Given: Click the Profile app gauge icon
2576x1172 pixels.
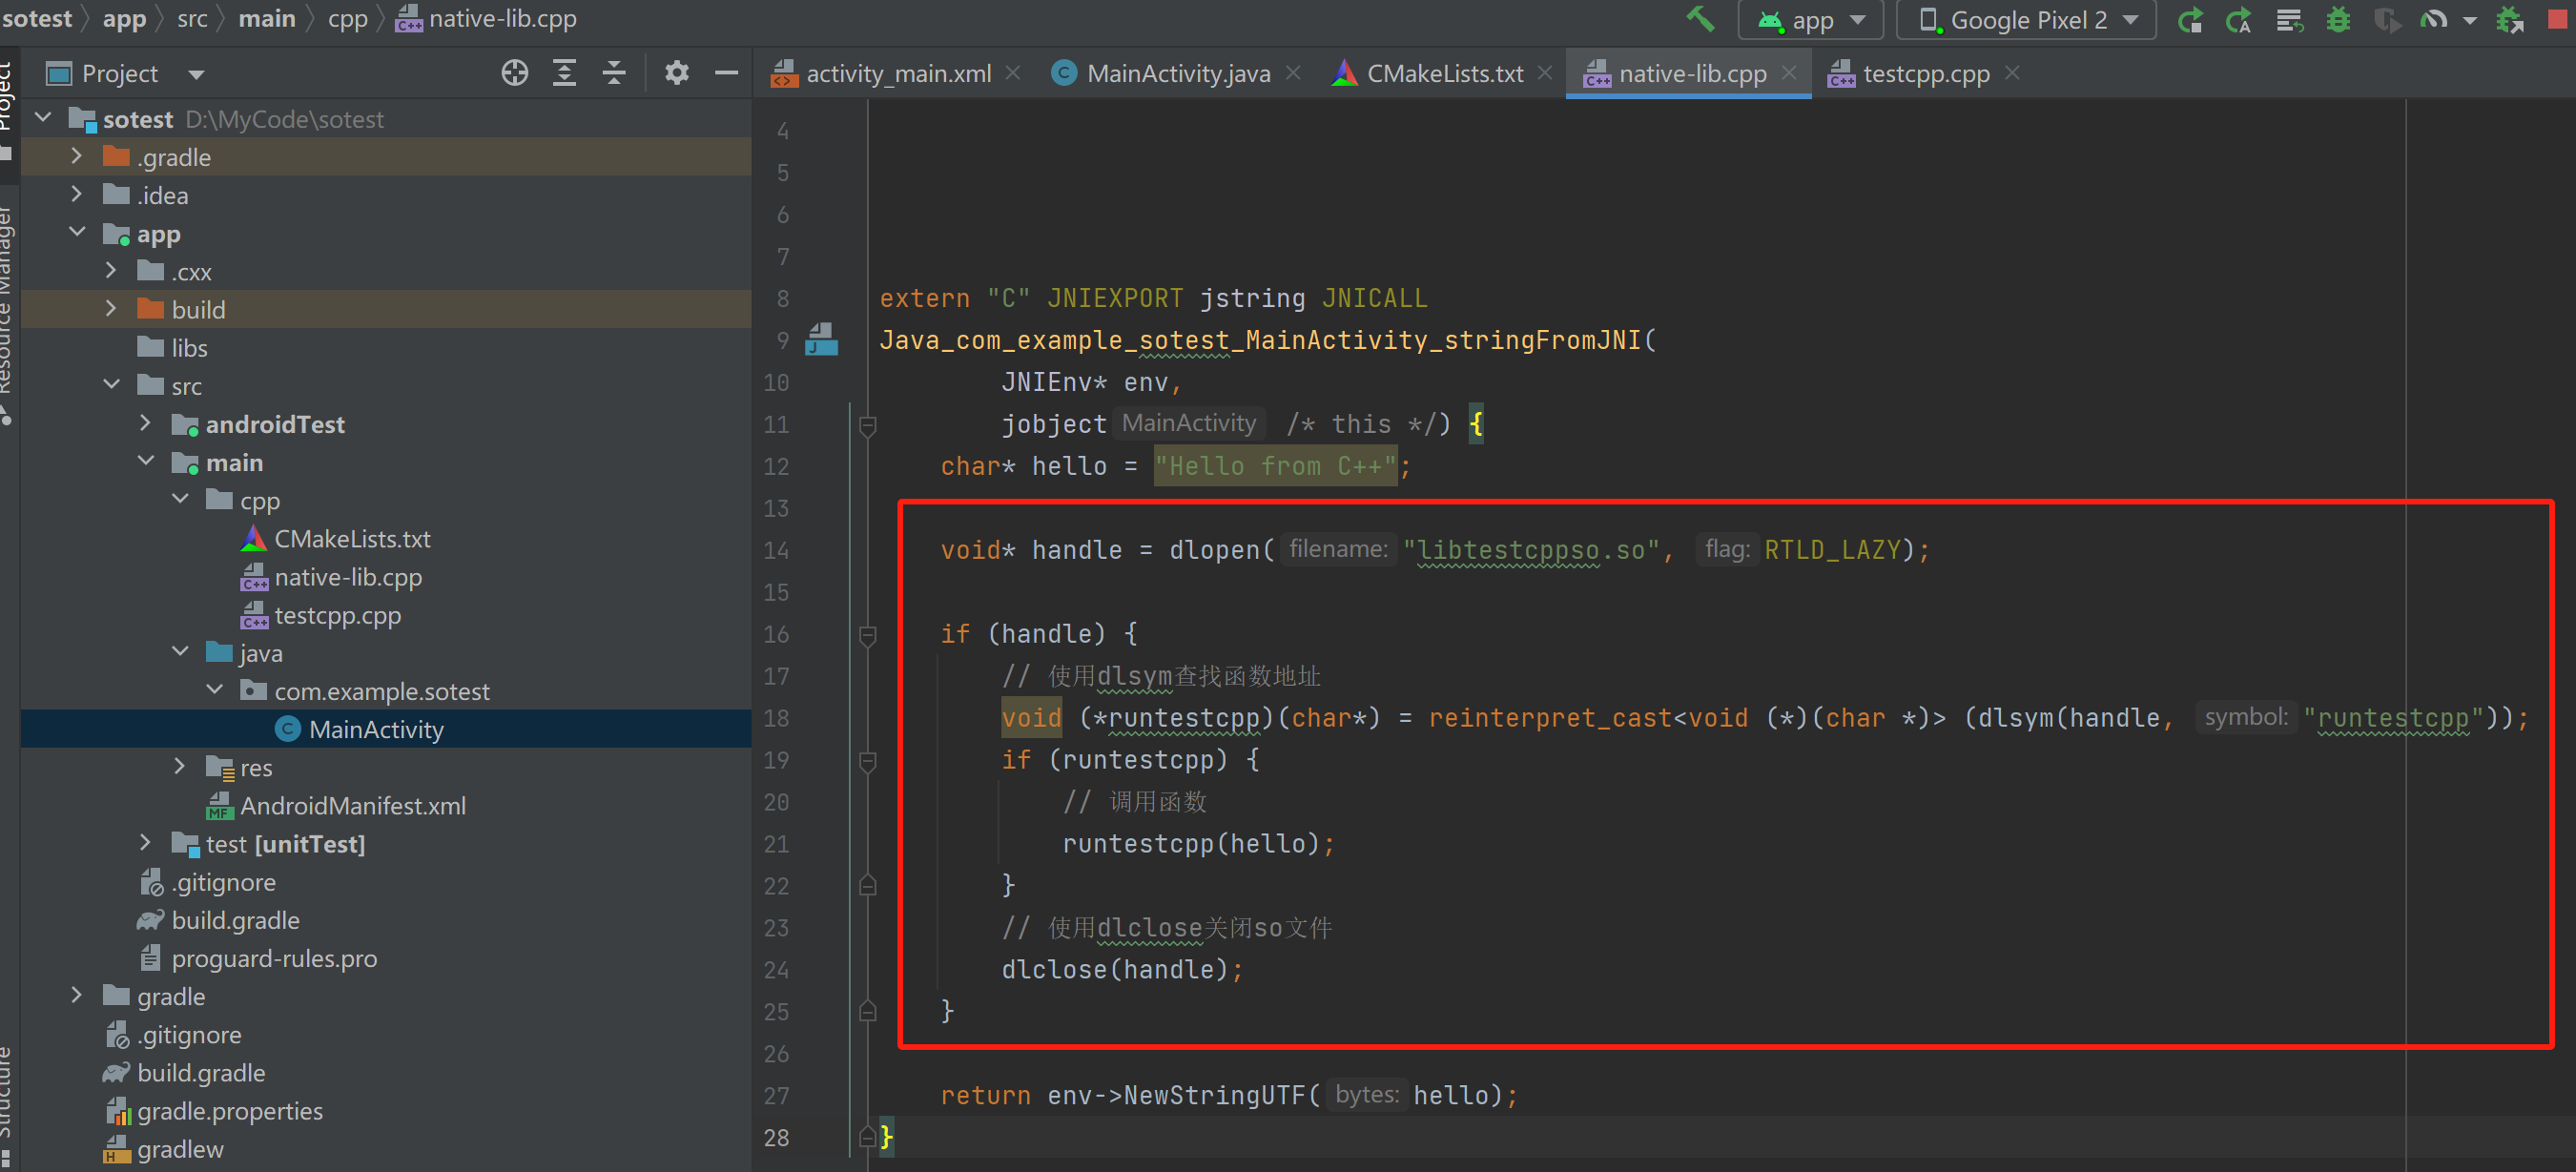Looking at the screenshot, I should tap(2434, 20).
